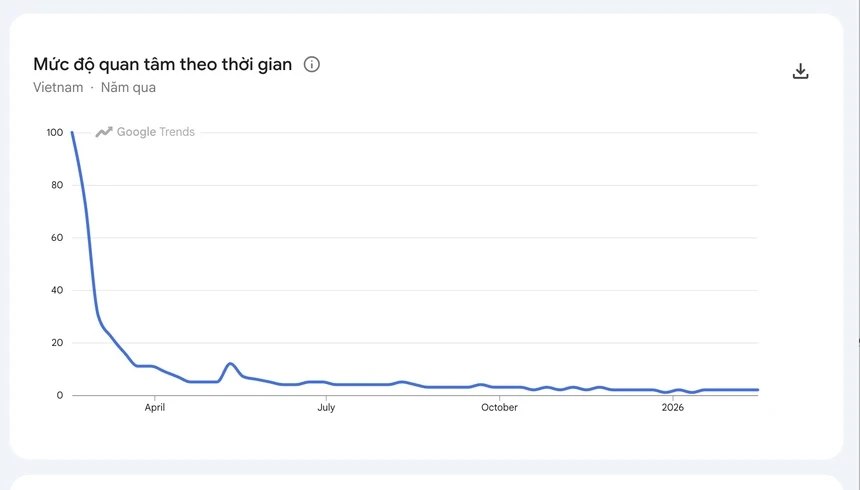Click the 60 value on the y-axis
This screenshot has width=860, height=490.
(x=56, y=238)
